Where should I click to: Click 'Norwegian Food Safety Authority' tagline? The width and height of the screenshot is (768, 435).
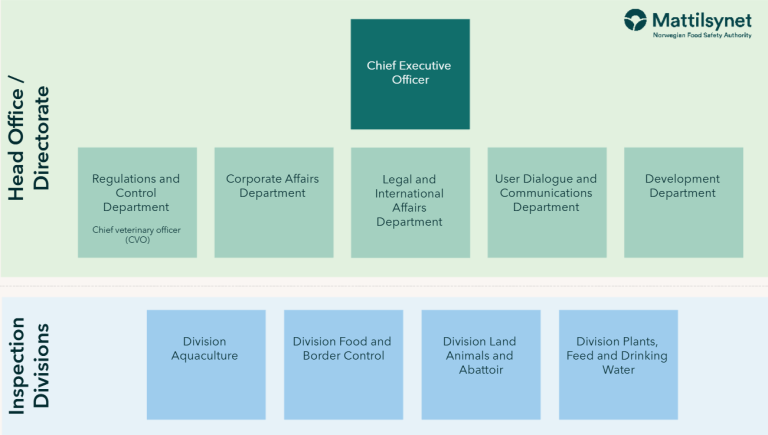(702, 35)
